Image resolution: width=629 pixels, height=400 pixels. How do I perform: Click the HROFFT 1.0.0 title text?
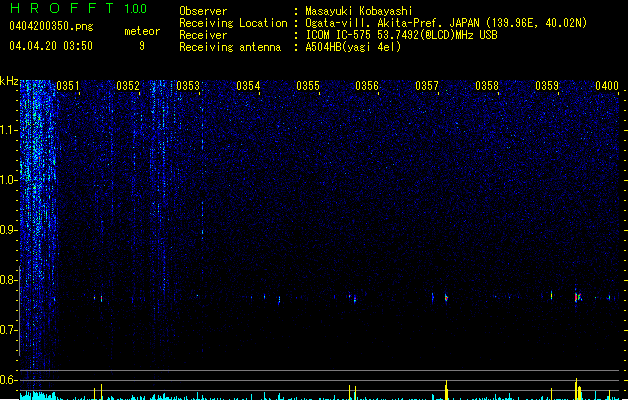pos(78,8)
